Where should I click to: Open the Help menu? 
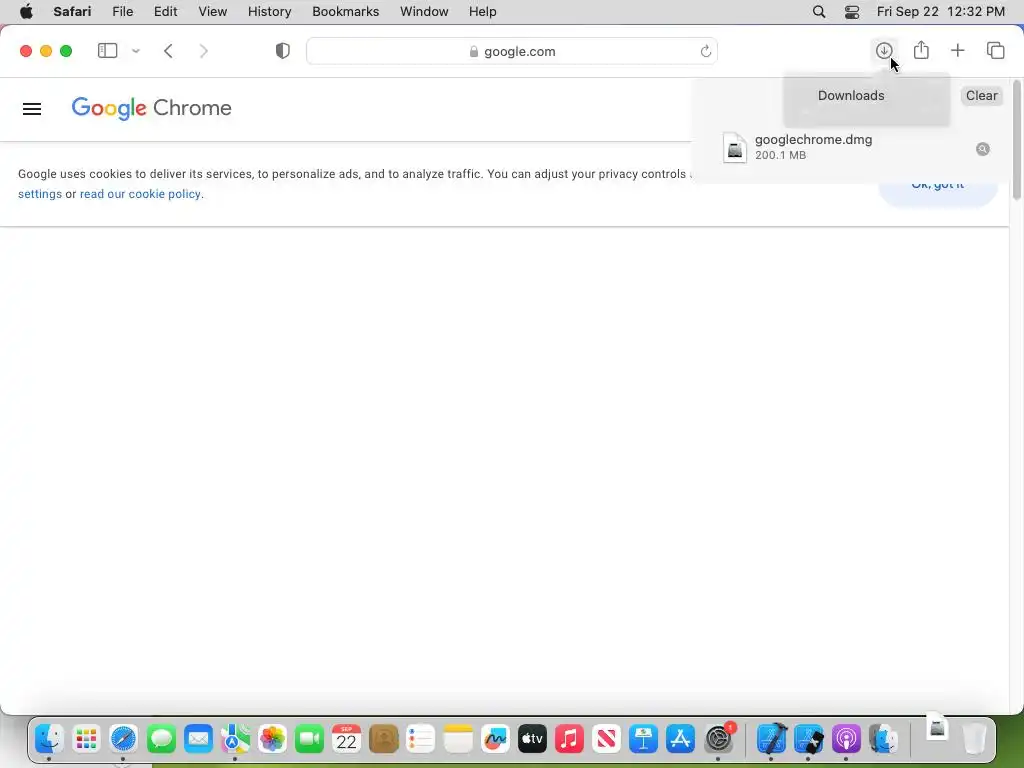point(483,12)
